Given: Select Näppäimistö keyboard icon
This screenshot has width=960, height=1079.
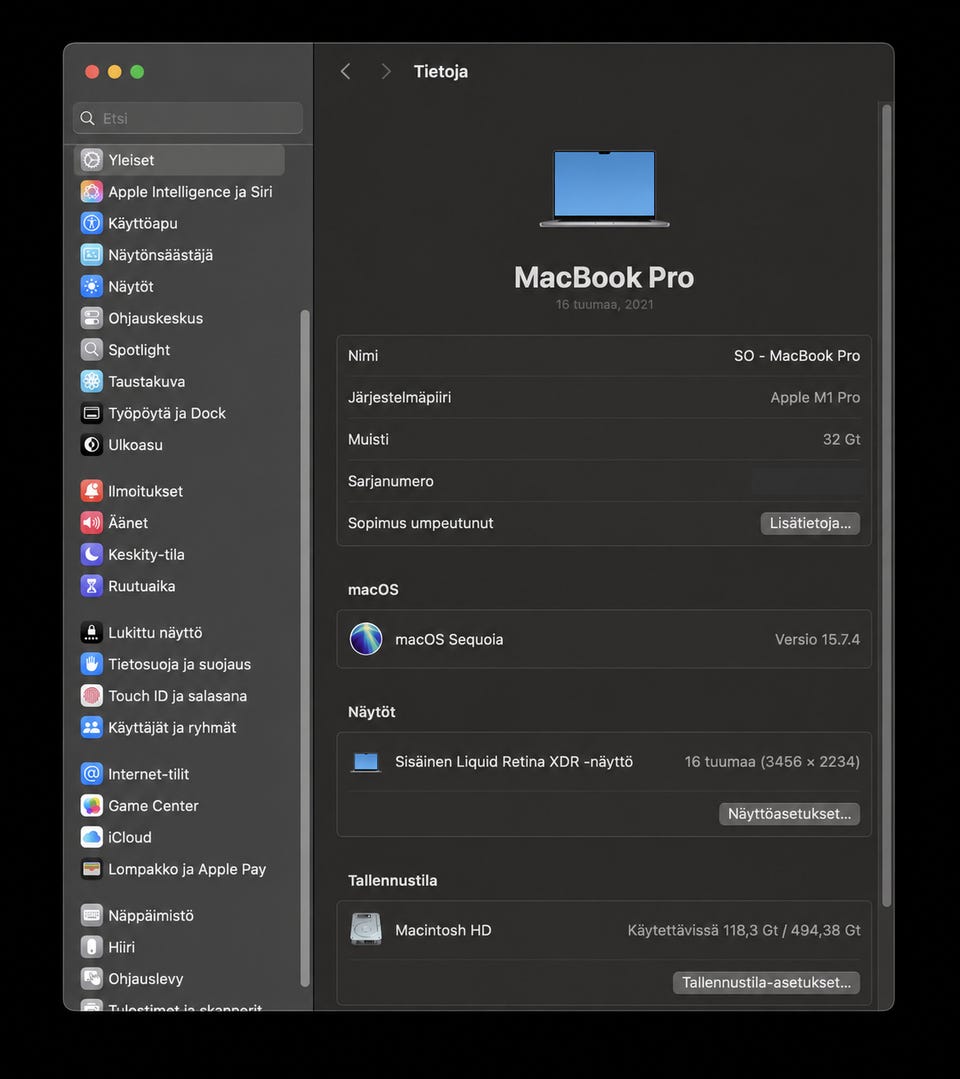Looking at the screenshot, I should click(x=92, y=915).
